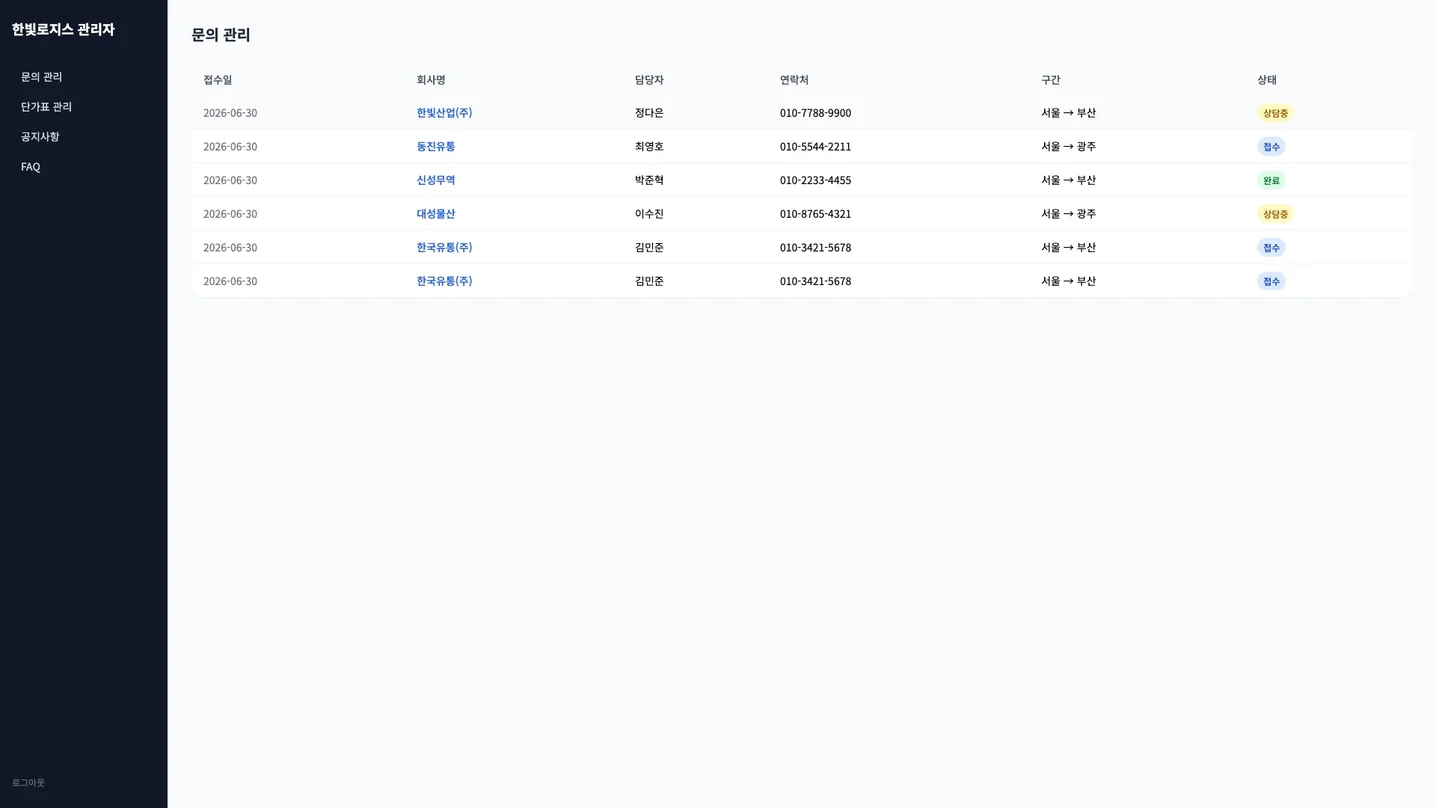The image size is (1436, 808).
Task: Click phone number 010-5544-2211
Action: 816,147
